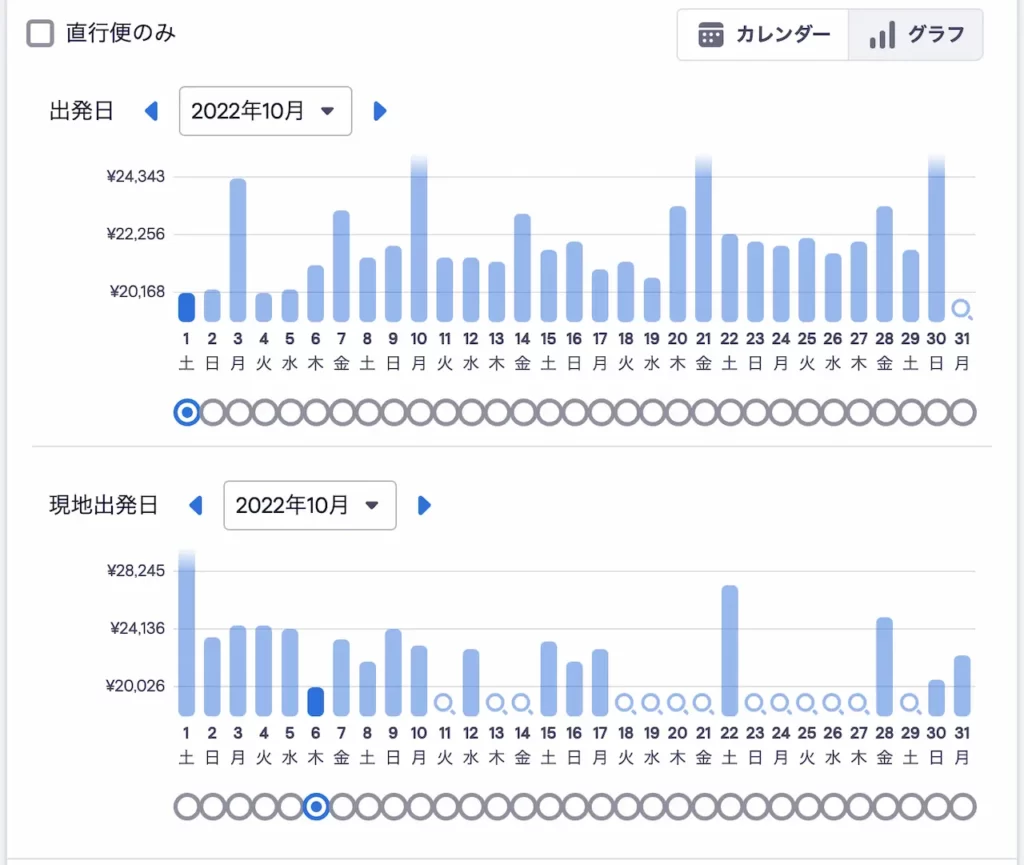Search price for 現地出発日 day 29
Image resolution: width=1024 pixels, height=865 pixels.
pos(910,703)
